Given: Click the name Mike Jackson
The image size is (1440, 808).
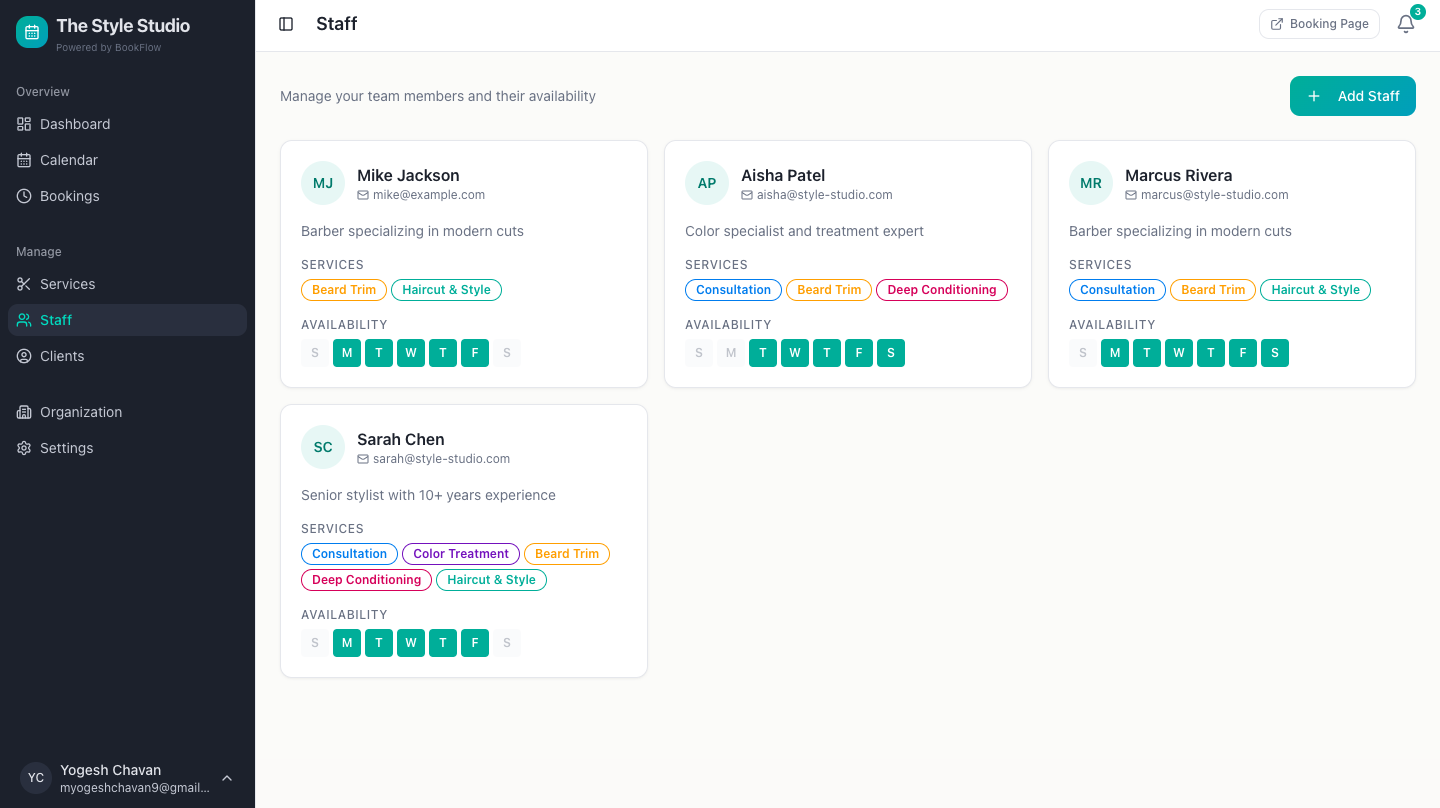Looking at the screenshot, I should point(408,175).
